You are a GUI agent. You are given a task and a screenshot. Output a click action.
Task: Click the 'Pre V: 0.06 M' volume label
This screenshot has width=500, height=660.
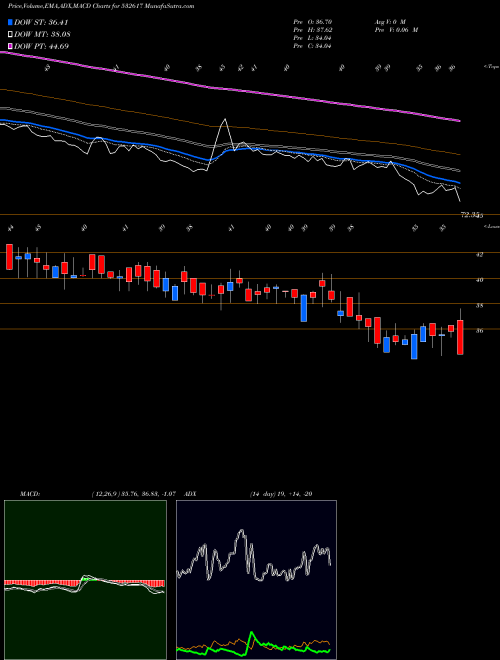[x=396, y=30]
